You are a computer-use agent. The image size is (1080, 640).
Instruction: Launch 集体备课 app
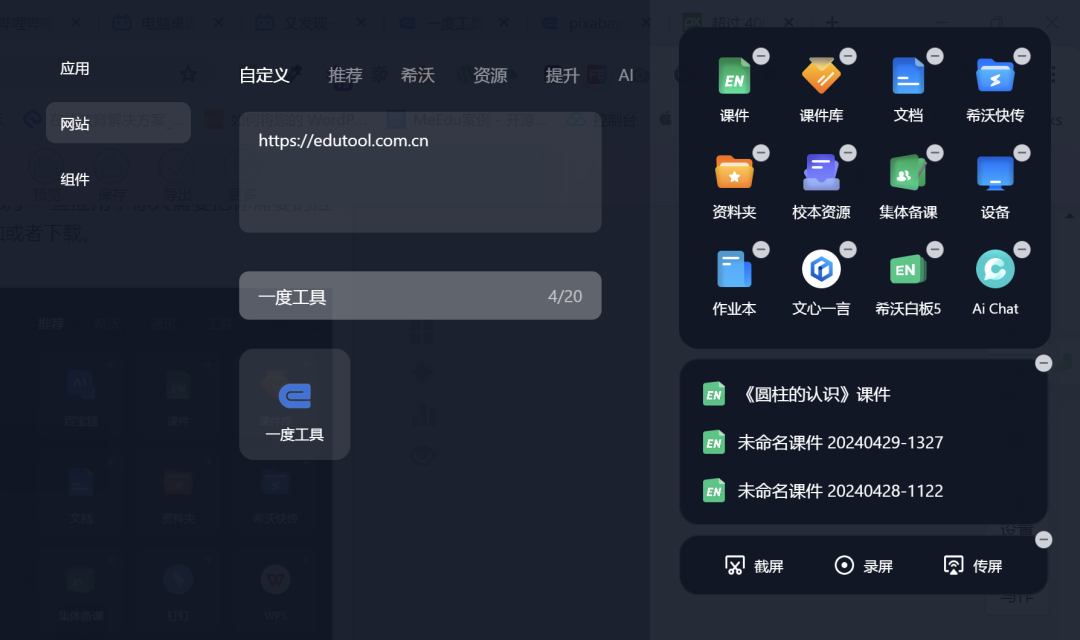(x=908, y=172)
